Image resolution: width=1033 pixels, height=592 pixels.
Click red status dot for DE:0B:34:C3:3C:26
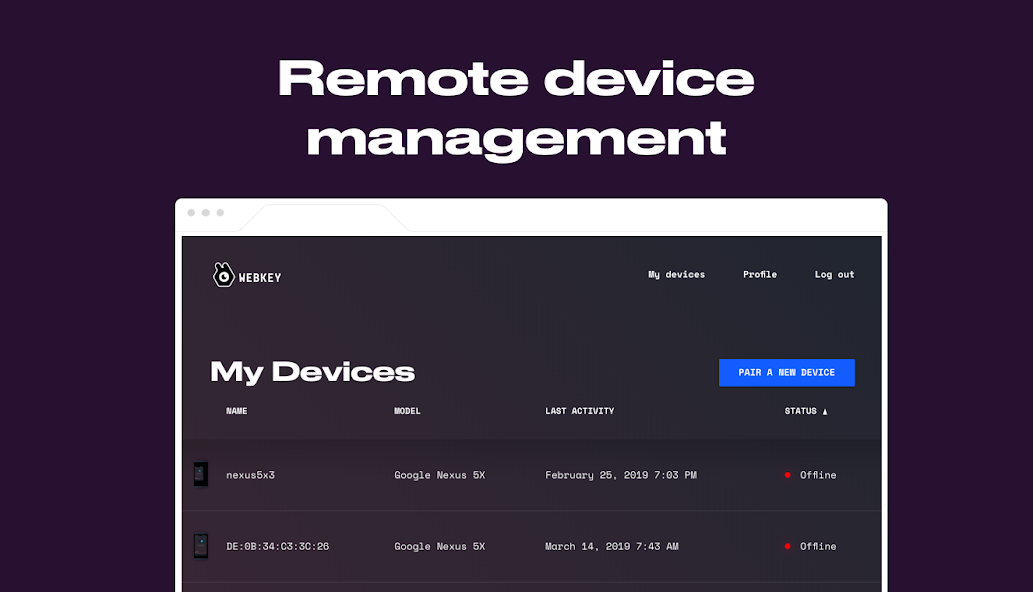tap(787, 546)
